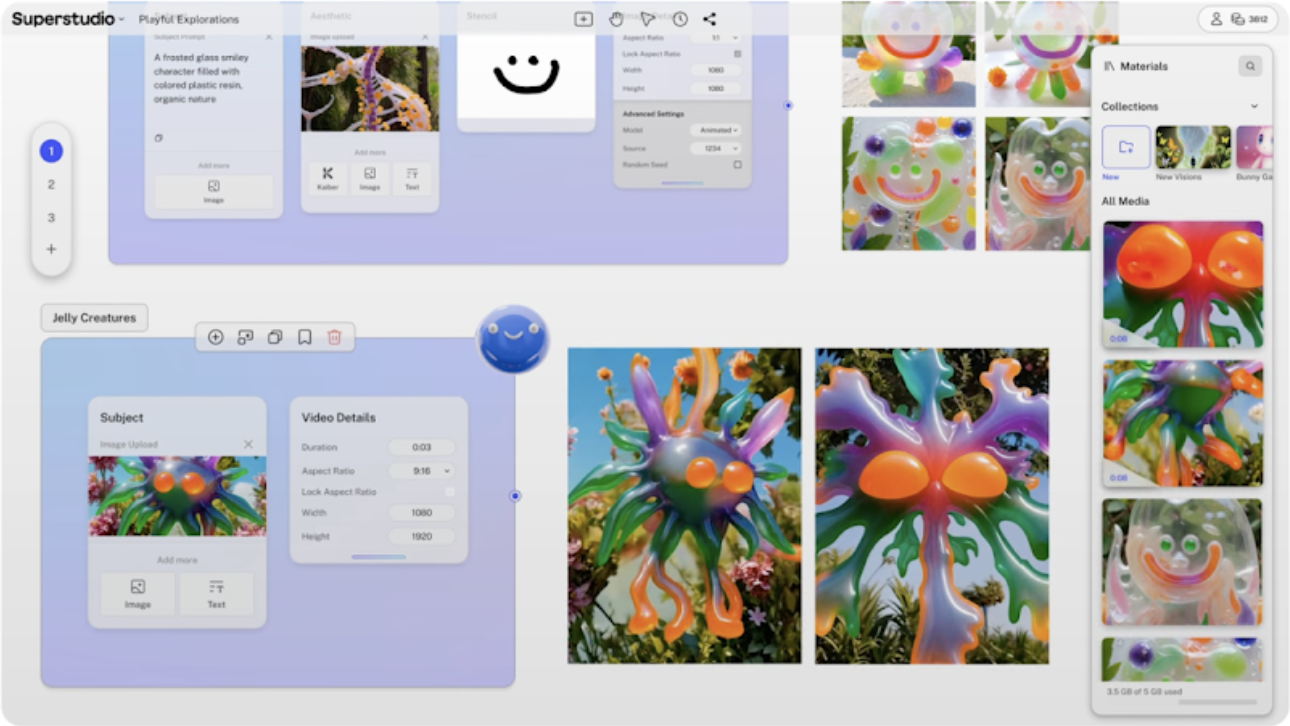Open the Model dropdown set to Animated
Viewport: 1290px width, 726px height.
(716, 130)
